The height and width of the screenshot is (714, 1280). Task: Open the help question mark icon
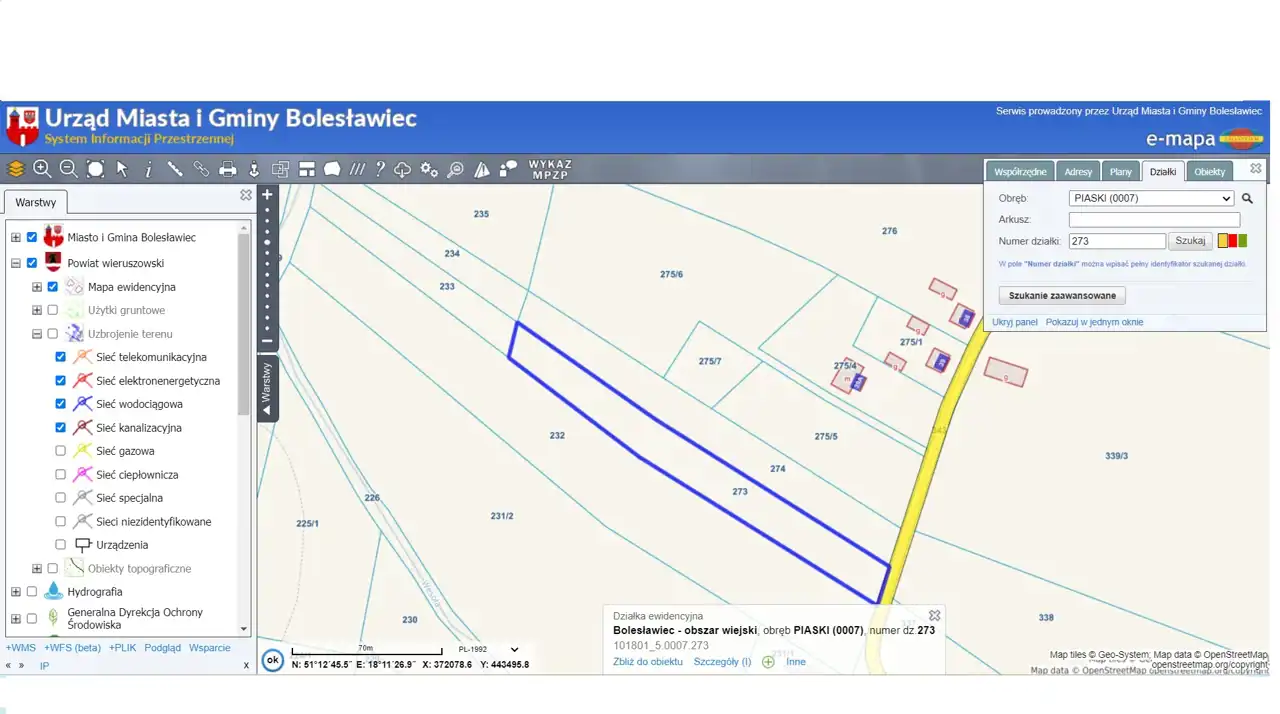coord(380,169)
